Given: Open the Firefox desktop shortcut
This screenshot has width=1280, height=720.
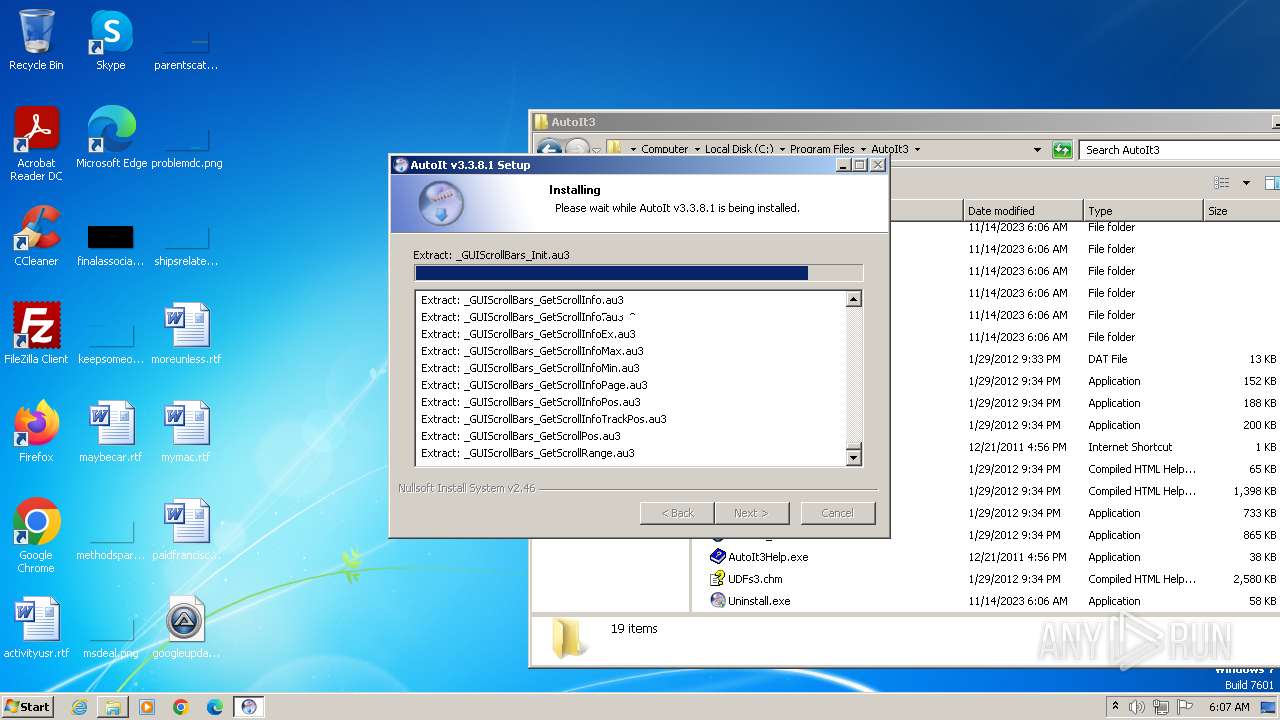Looking at the screenshot, I should click(x=36, y=432).
